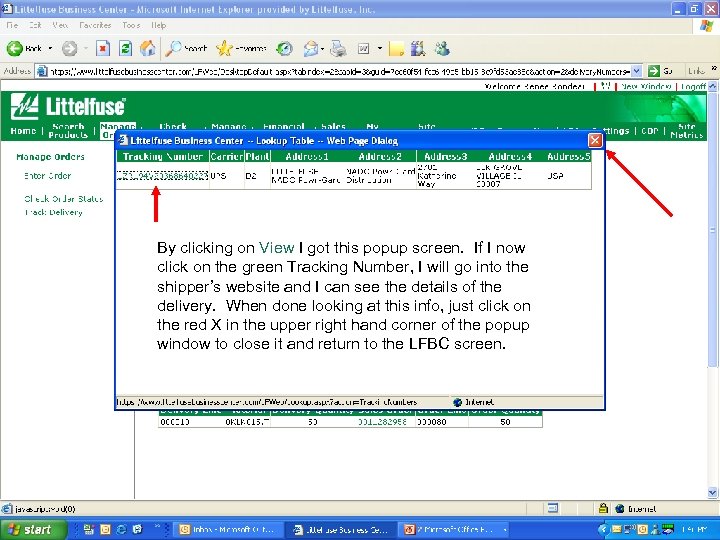The width and height of the screenshot is (720, 540).
Task: Open the File menu
Action: point(12,25)
